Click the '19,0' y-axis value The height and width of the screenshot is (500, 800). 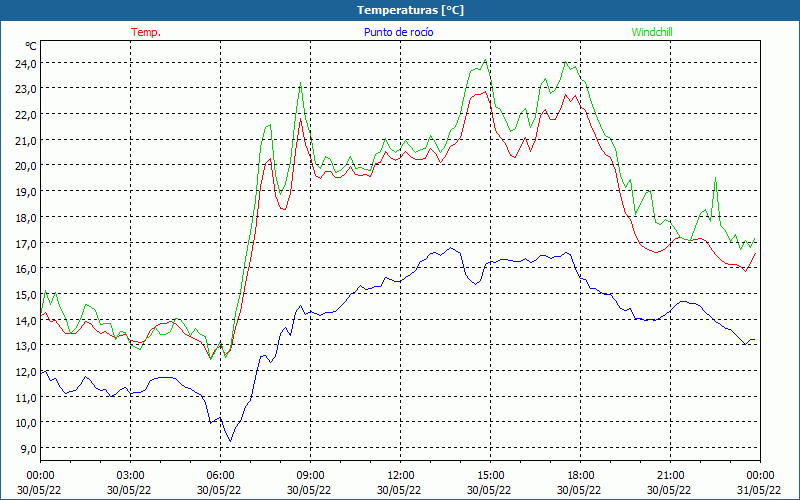(x=26, y=191)
